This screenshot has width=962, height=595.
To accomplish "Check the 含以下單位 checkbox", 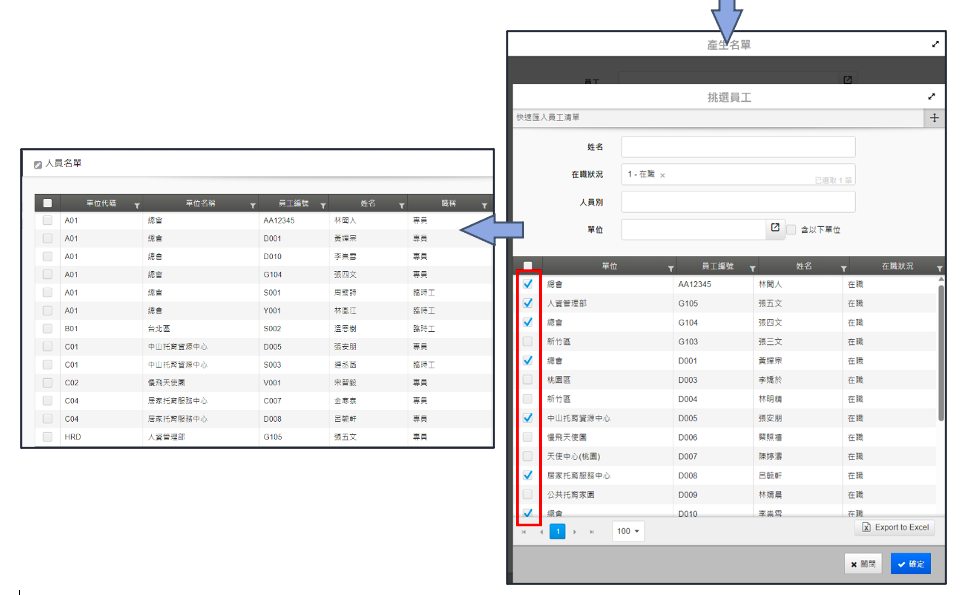I will (x=791, y=230).
